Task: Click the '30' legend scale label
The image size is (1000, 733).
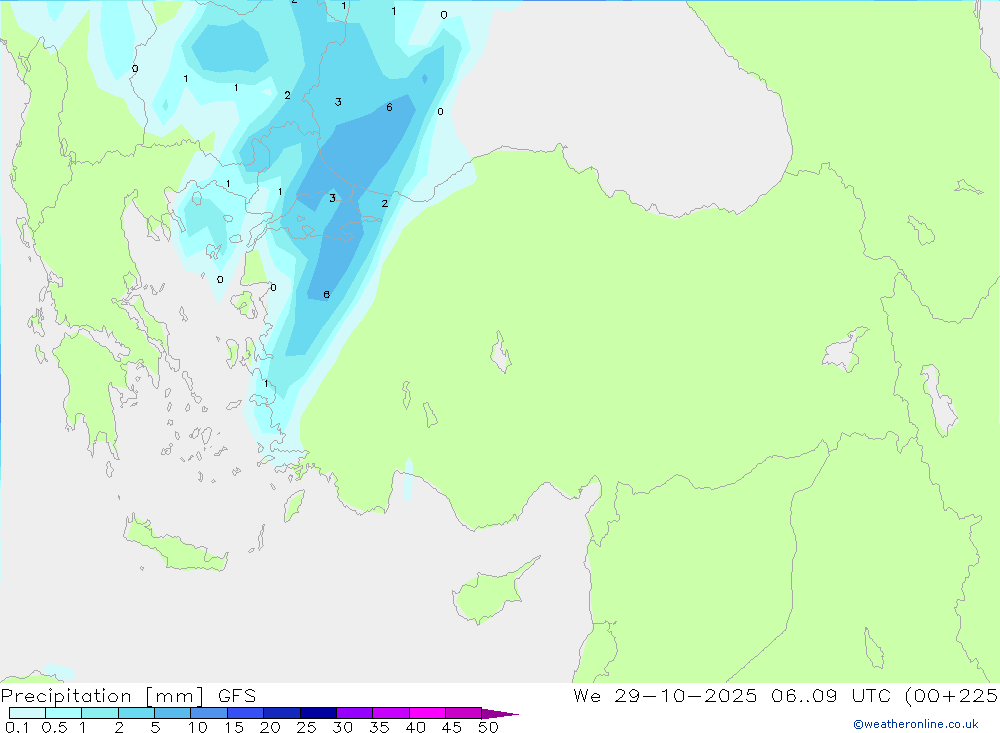Action: [342, 727]
